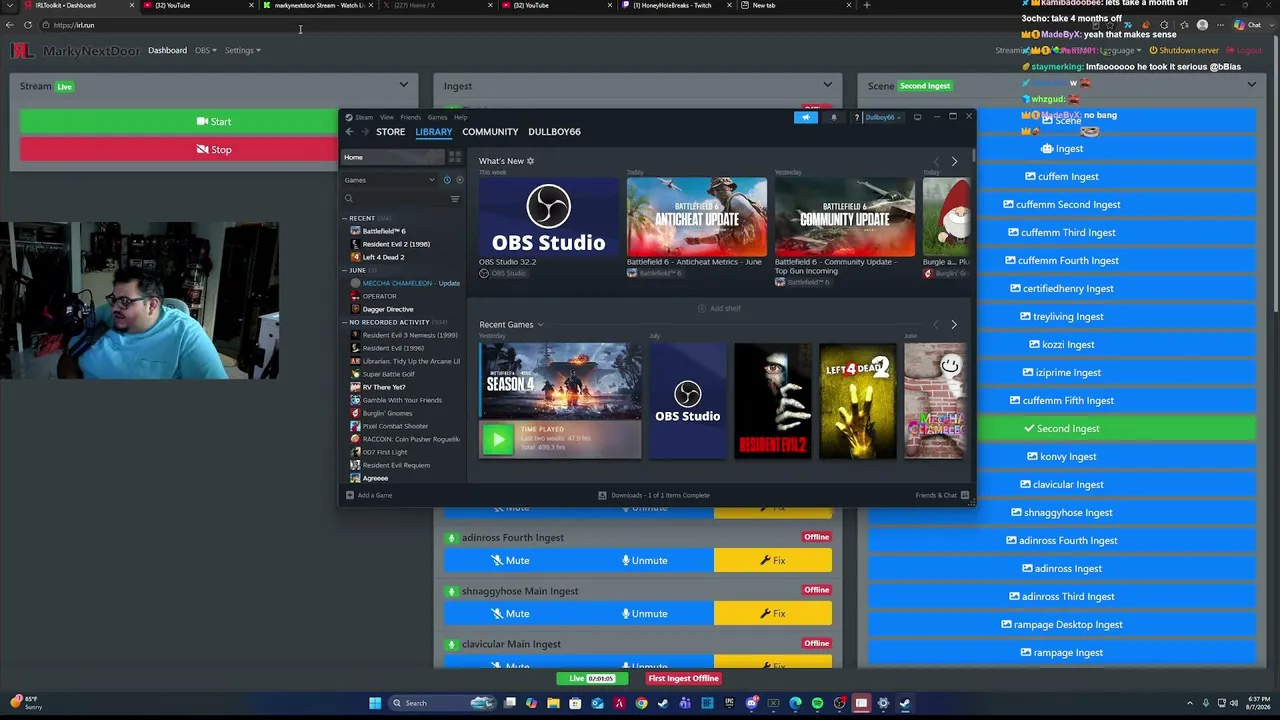Open What's New settings gear
Viewport: 1280px width, 720px height.
coord(530,161)
